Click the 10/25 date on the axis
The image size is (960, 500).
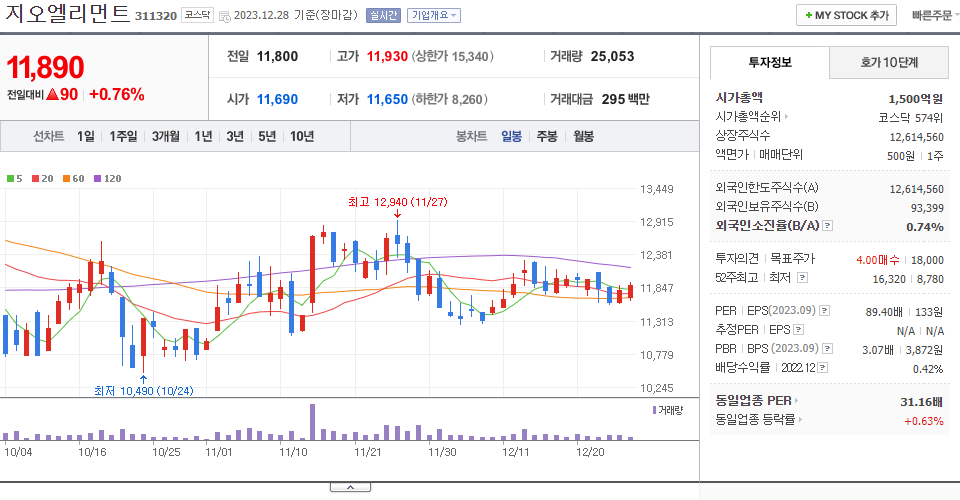tap(166, 452)
